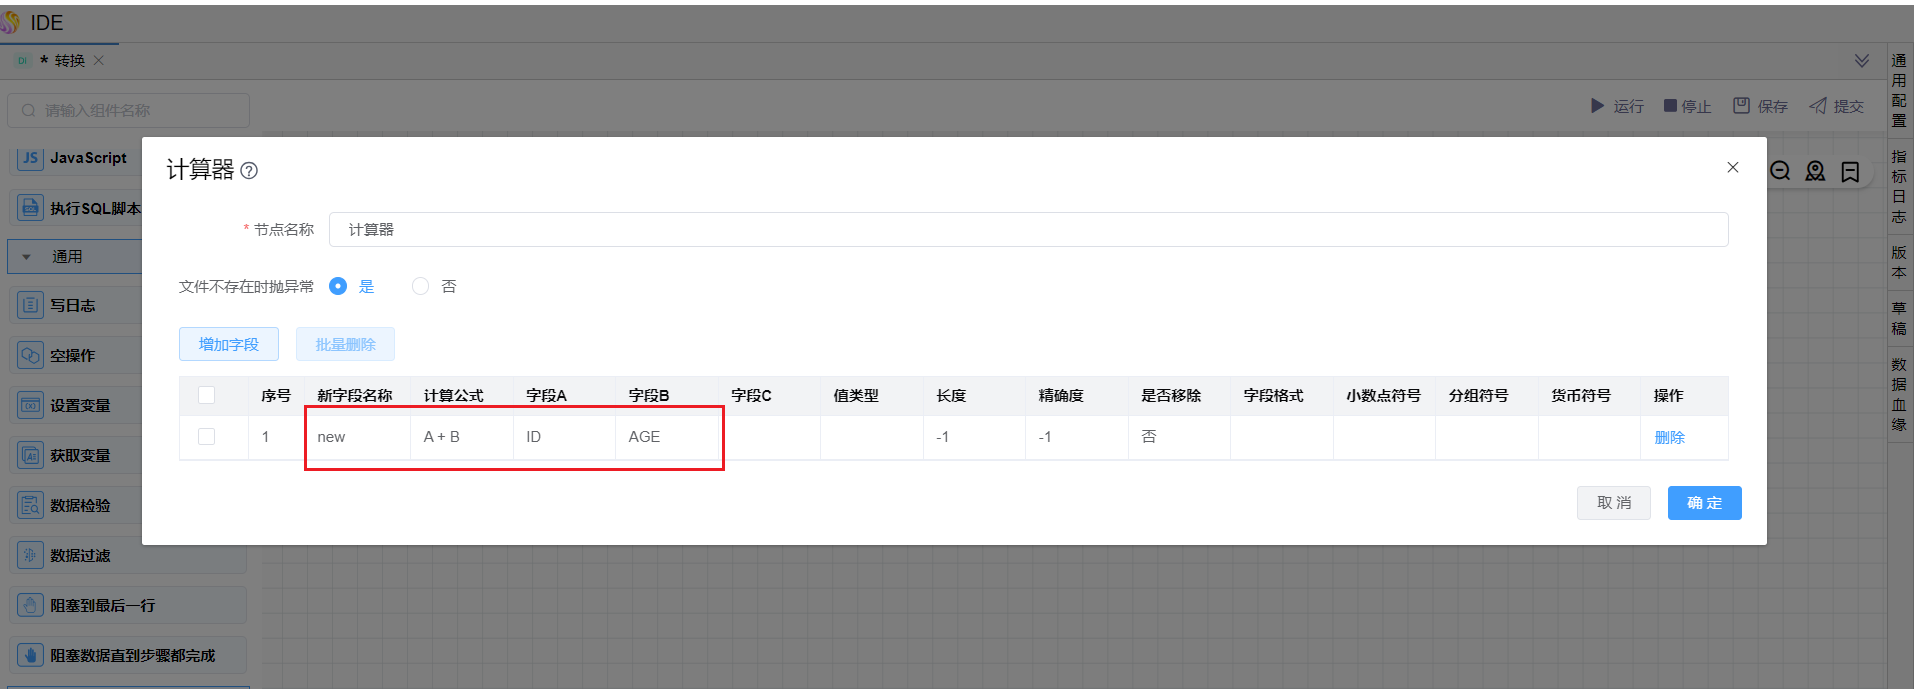Click the 写日志 component icon
Screen dimensions: 1914x689
(31, 305)
